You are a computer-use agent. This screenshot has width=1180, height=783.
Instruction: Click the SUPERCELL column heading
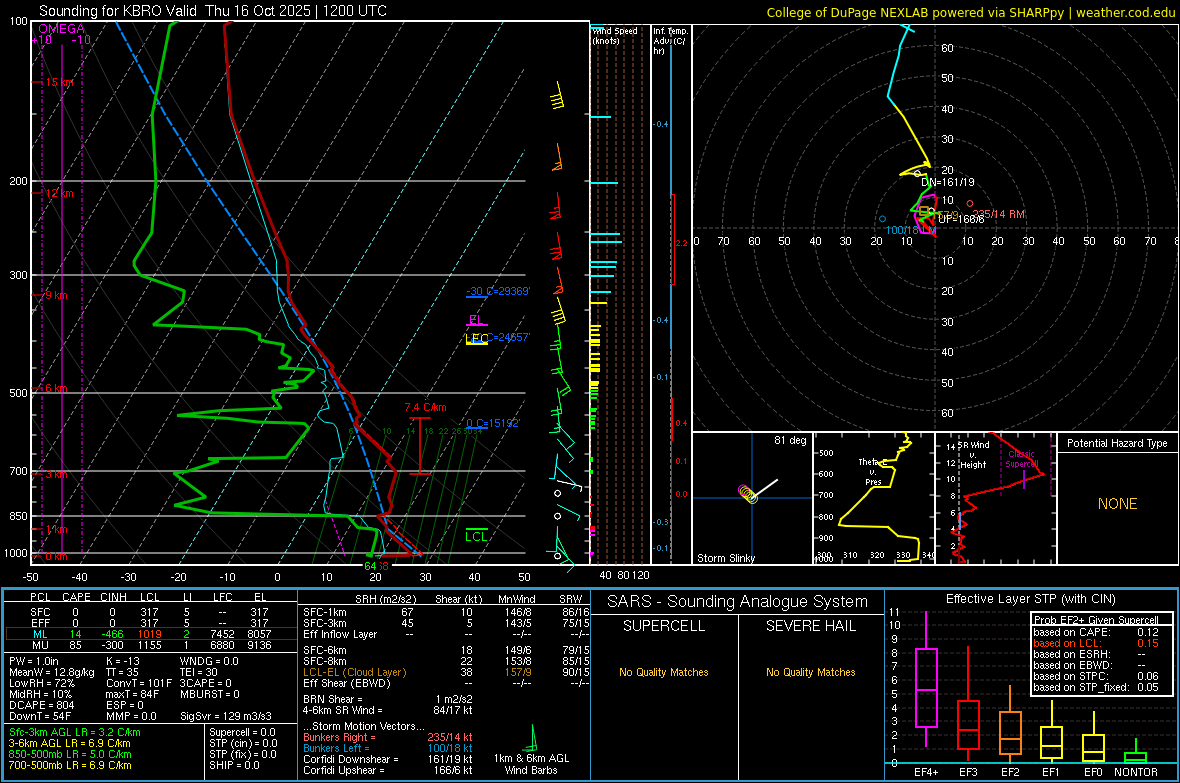(664, 626)
